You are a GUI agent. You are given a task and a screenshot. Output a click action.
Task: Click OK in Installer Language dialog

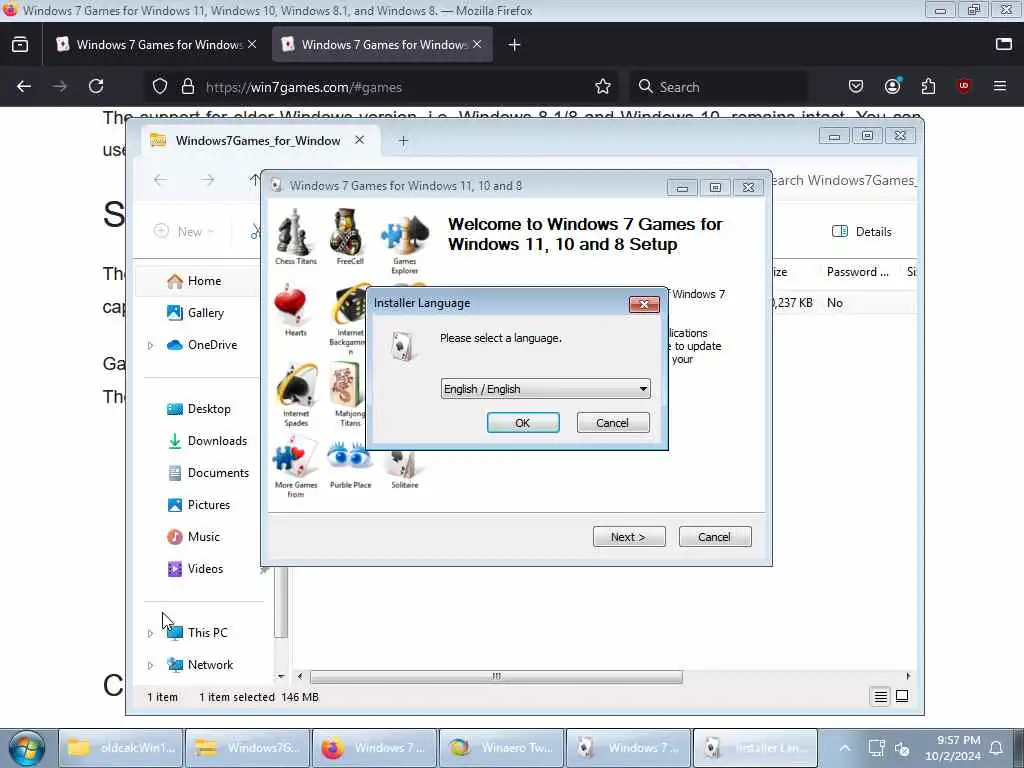522,423
